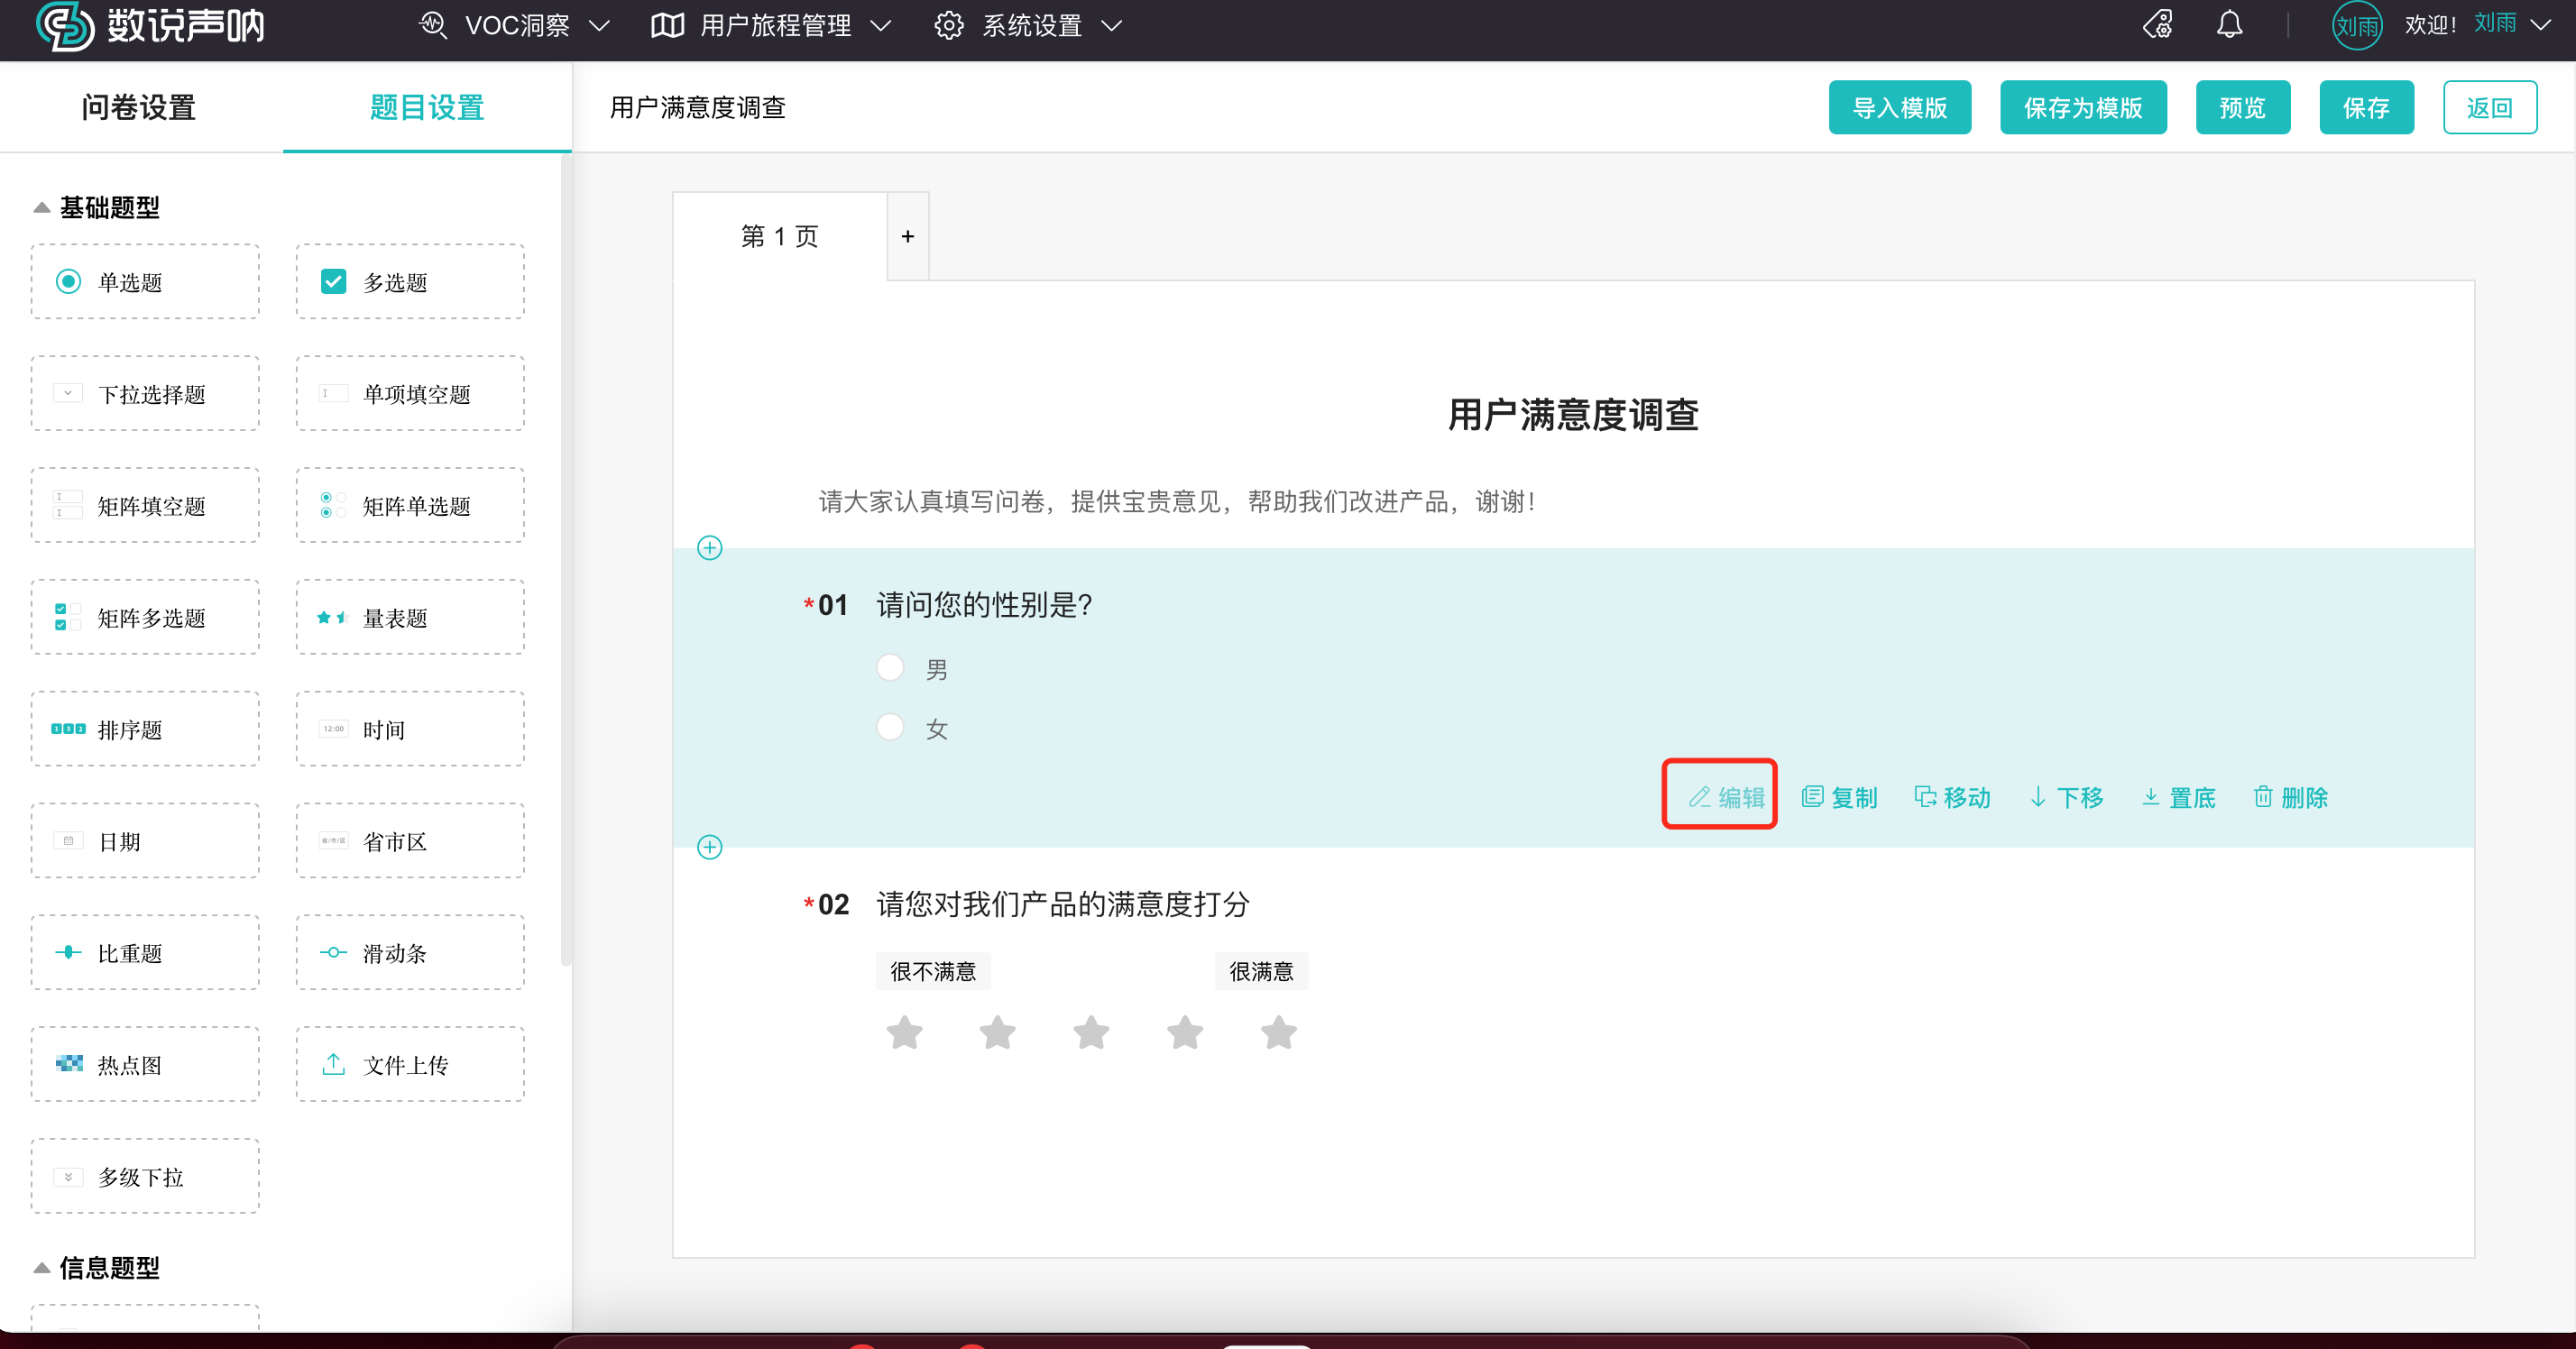Image resolution: width=2576 pixels, height=1349 pixels.
Task: Add a new page with the plus tab
Action: [x=908, y=237]
